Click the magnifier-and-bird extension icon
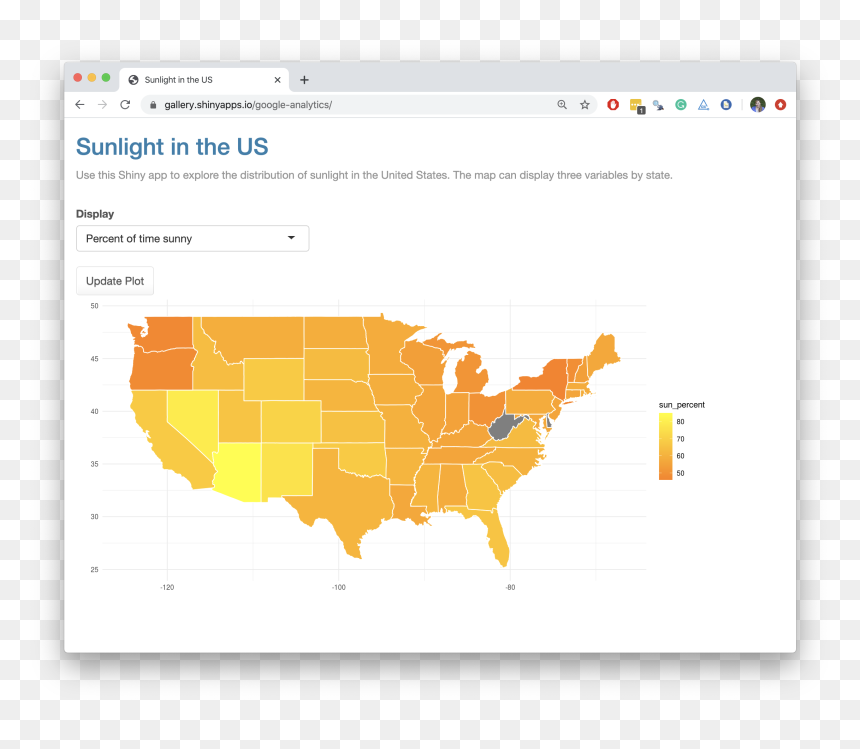Screen dimensions: 860x749 point(658,105)
